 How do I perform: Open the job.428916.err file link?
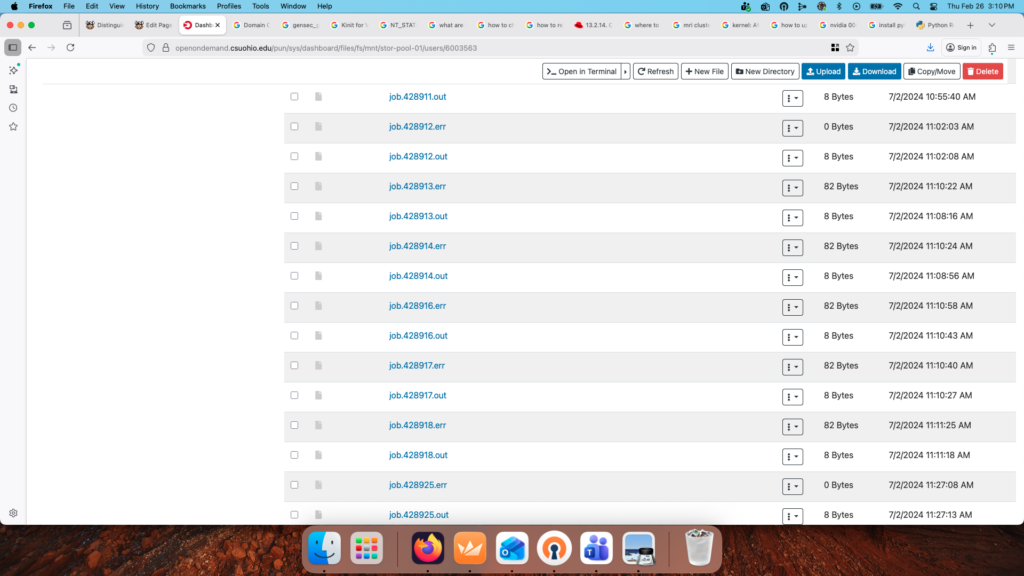(417, 306)
